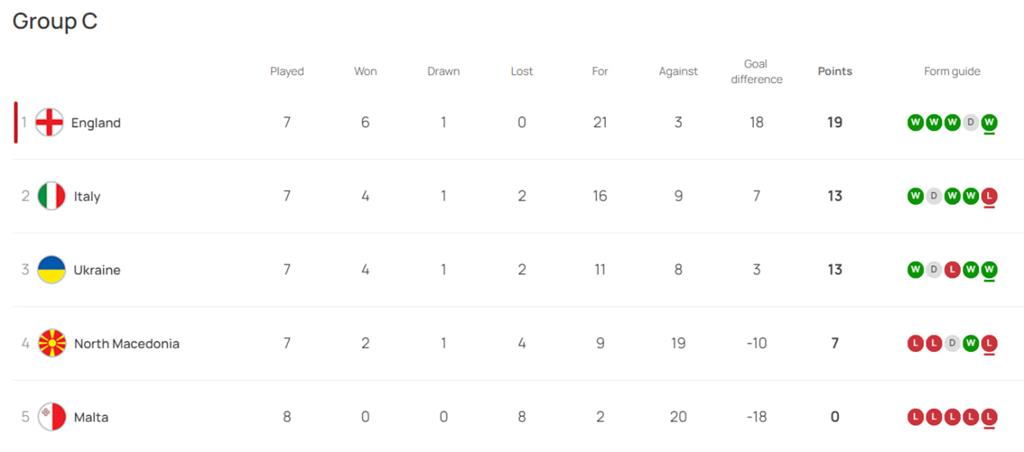Click the Points column header
The width and height of the screenshot is (1024, 452).
(835, 72)
